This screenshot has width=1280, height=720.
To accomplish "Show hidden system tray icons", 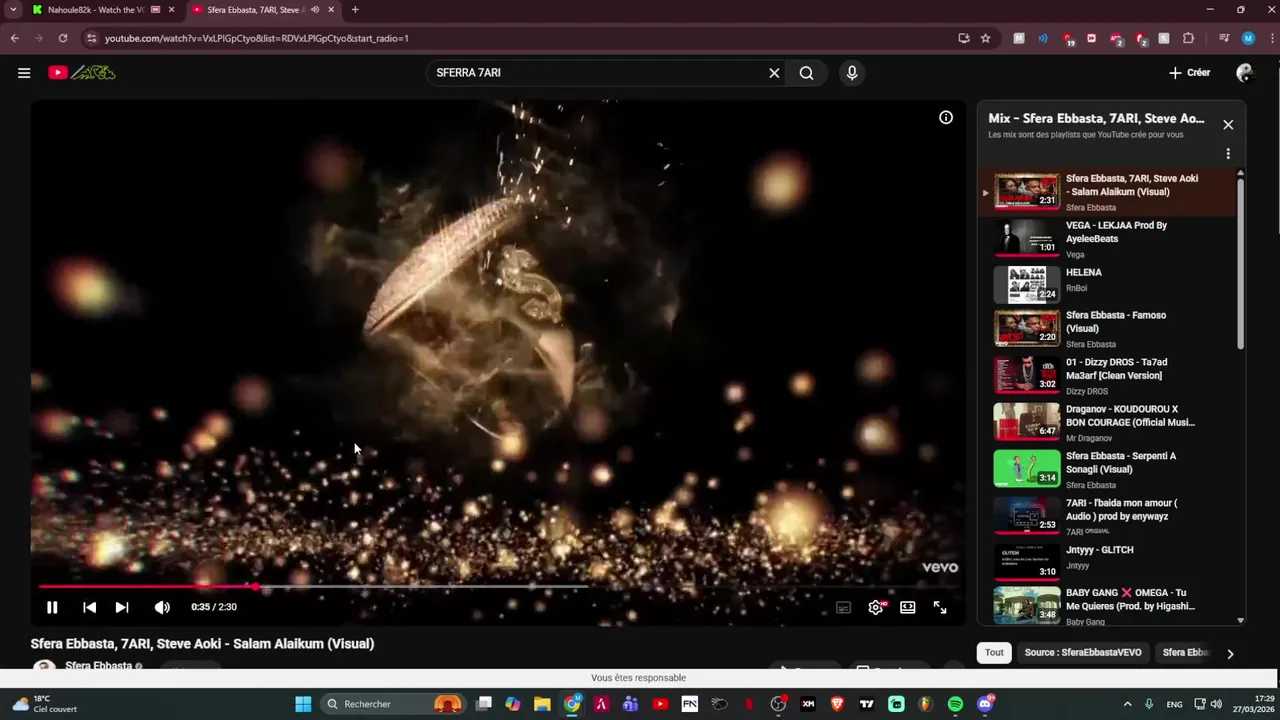I will pyautogui.click(x=1127, y=704).
